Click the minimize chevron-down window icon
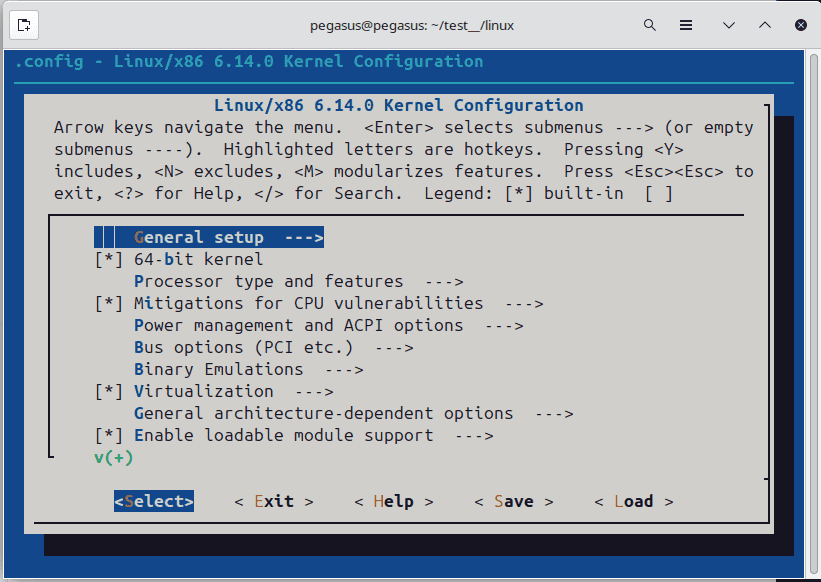The width and height of the screenshot is (821, 582). 729,25
